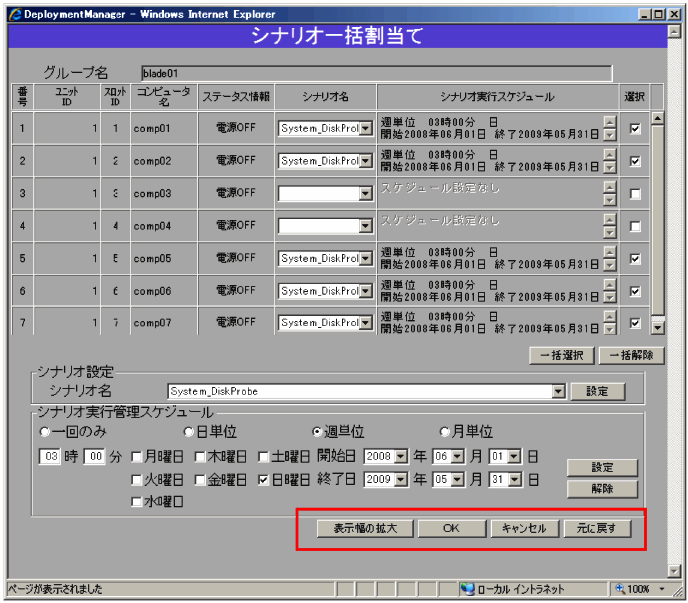Select the 月単位 radio button
This screenshot has height=603, width=688.
tap(445, 432)
